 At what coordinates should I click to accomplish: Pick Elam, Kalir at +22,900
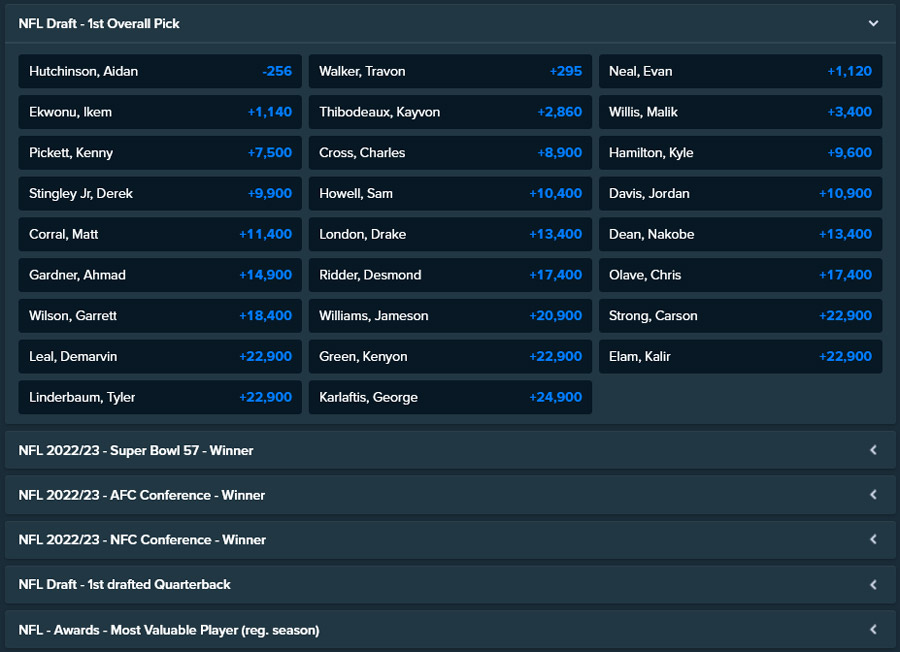click(740, 356)
